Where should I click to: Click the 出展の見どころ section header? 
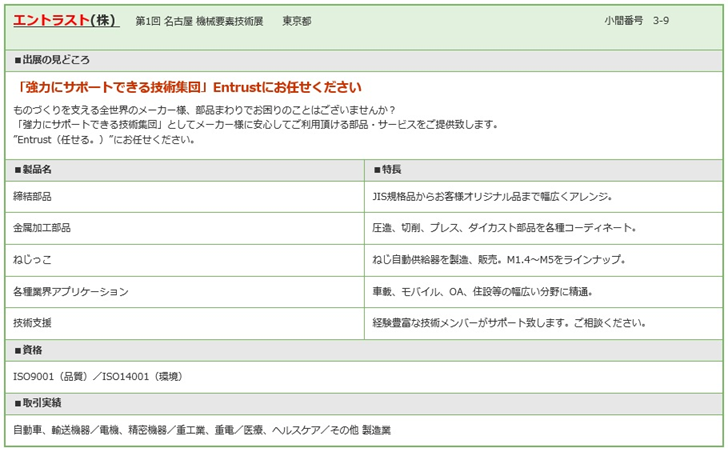point(52,61)
